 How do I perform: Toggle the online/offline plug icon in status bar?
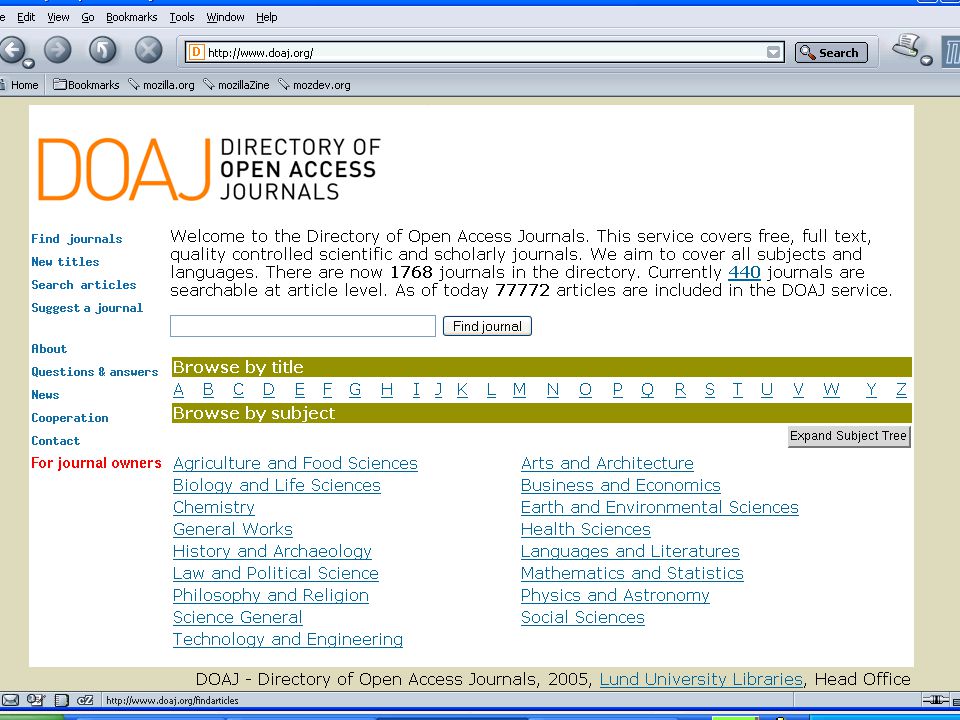pyautogui.click(x=935, y=700)
